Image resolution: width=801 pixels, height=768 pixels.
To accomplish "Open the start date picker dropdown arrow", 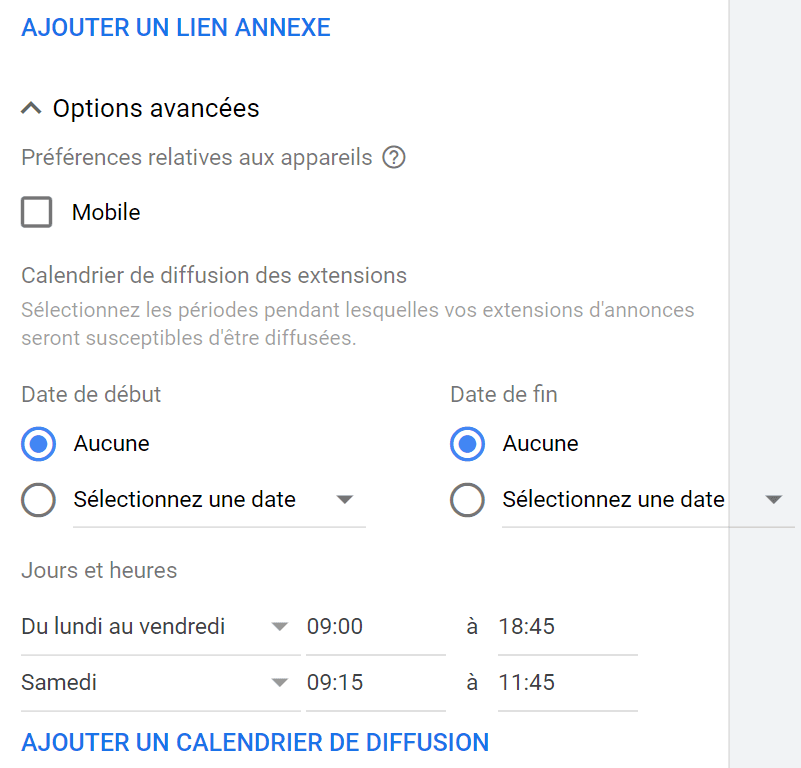I will point(345,499).
